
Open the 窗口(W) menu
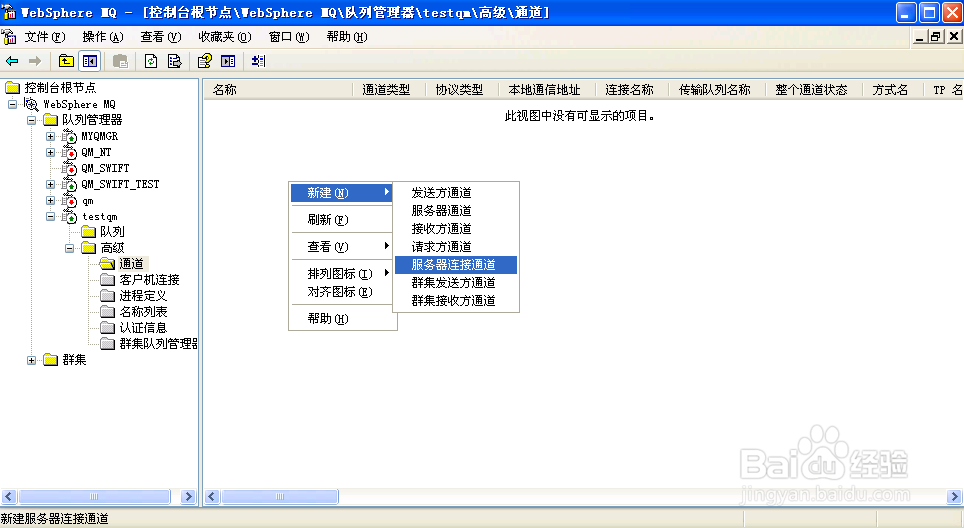289,37
